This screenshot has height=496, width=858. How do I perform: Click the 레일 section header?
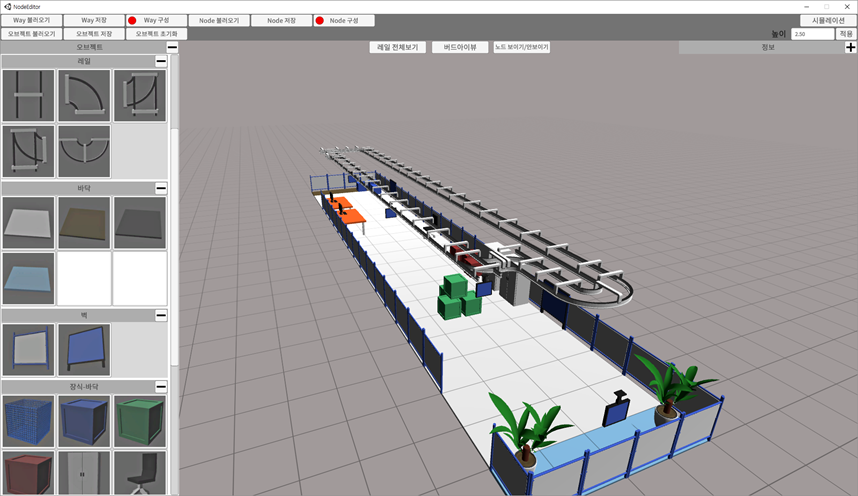click(84, 61)
